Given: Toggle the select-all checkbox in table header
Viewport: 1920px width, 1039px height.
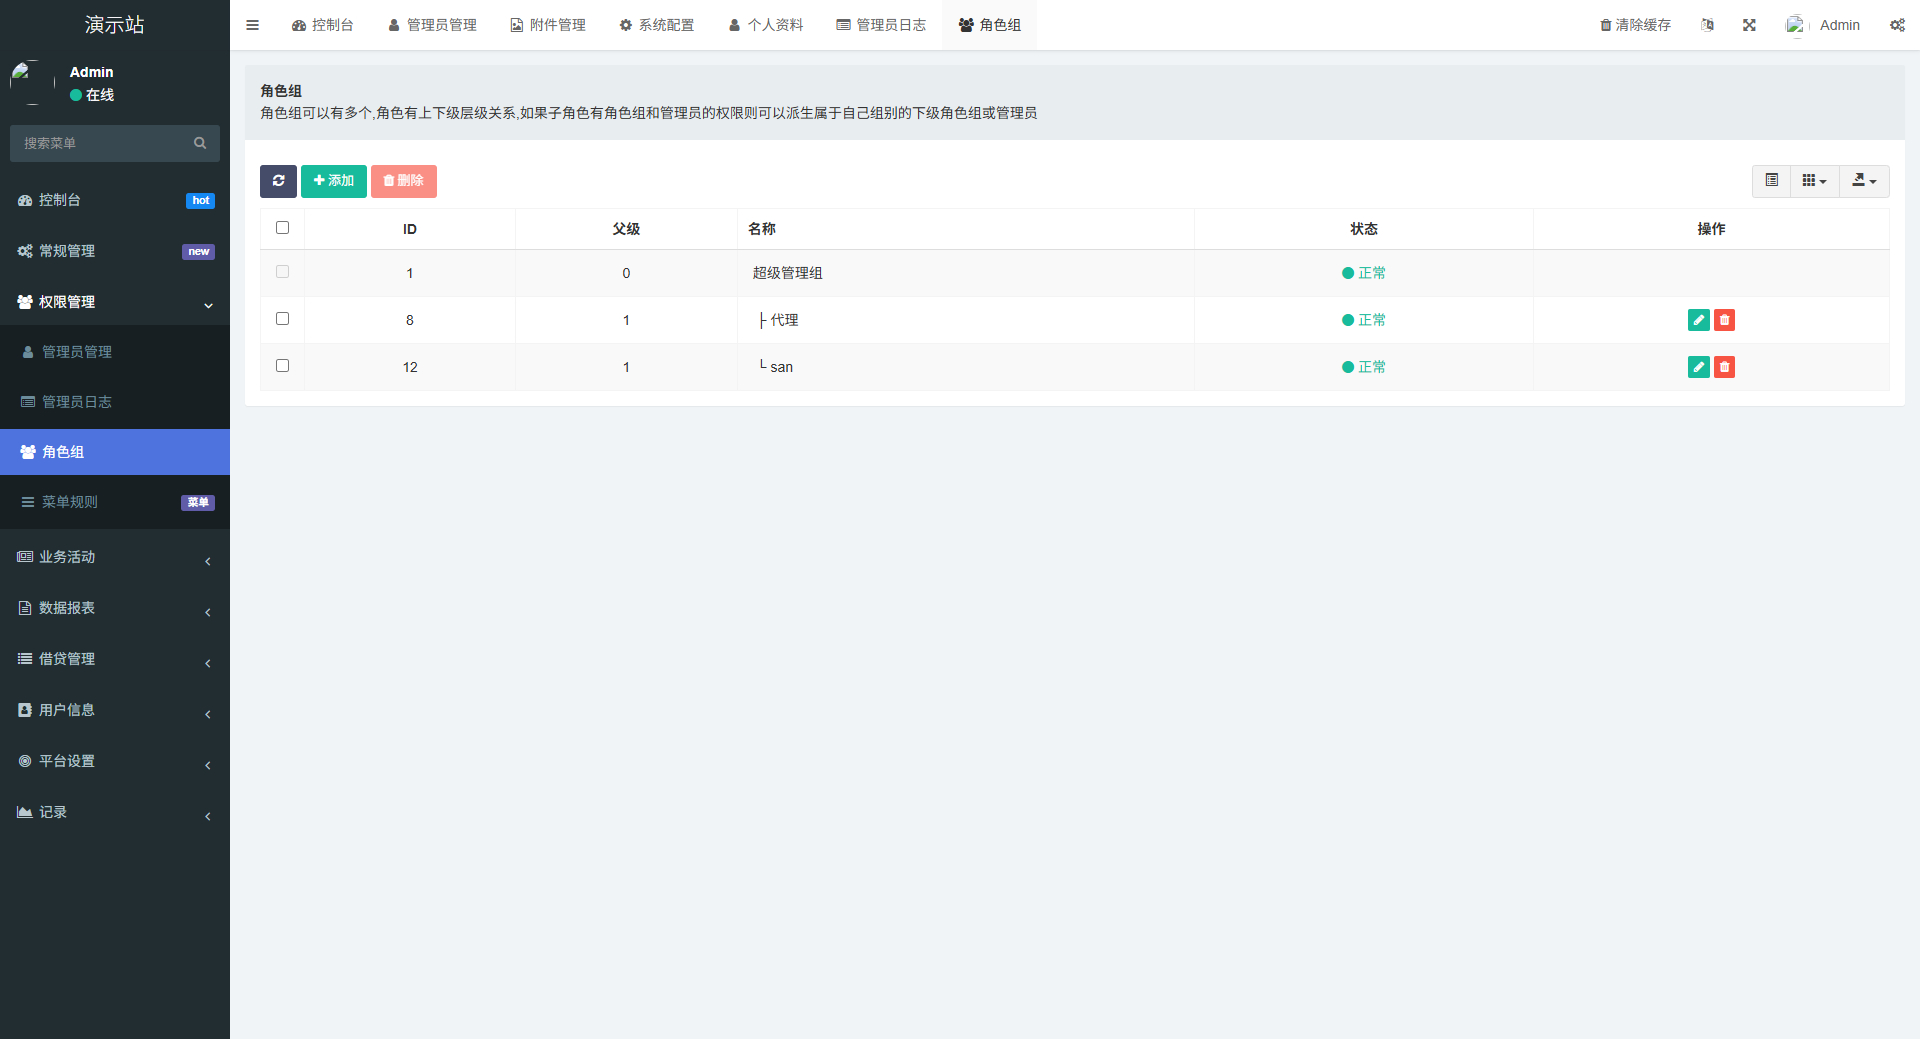Looking at the screenshot, I should point(282,227).
